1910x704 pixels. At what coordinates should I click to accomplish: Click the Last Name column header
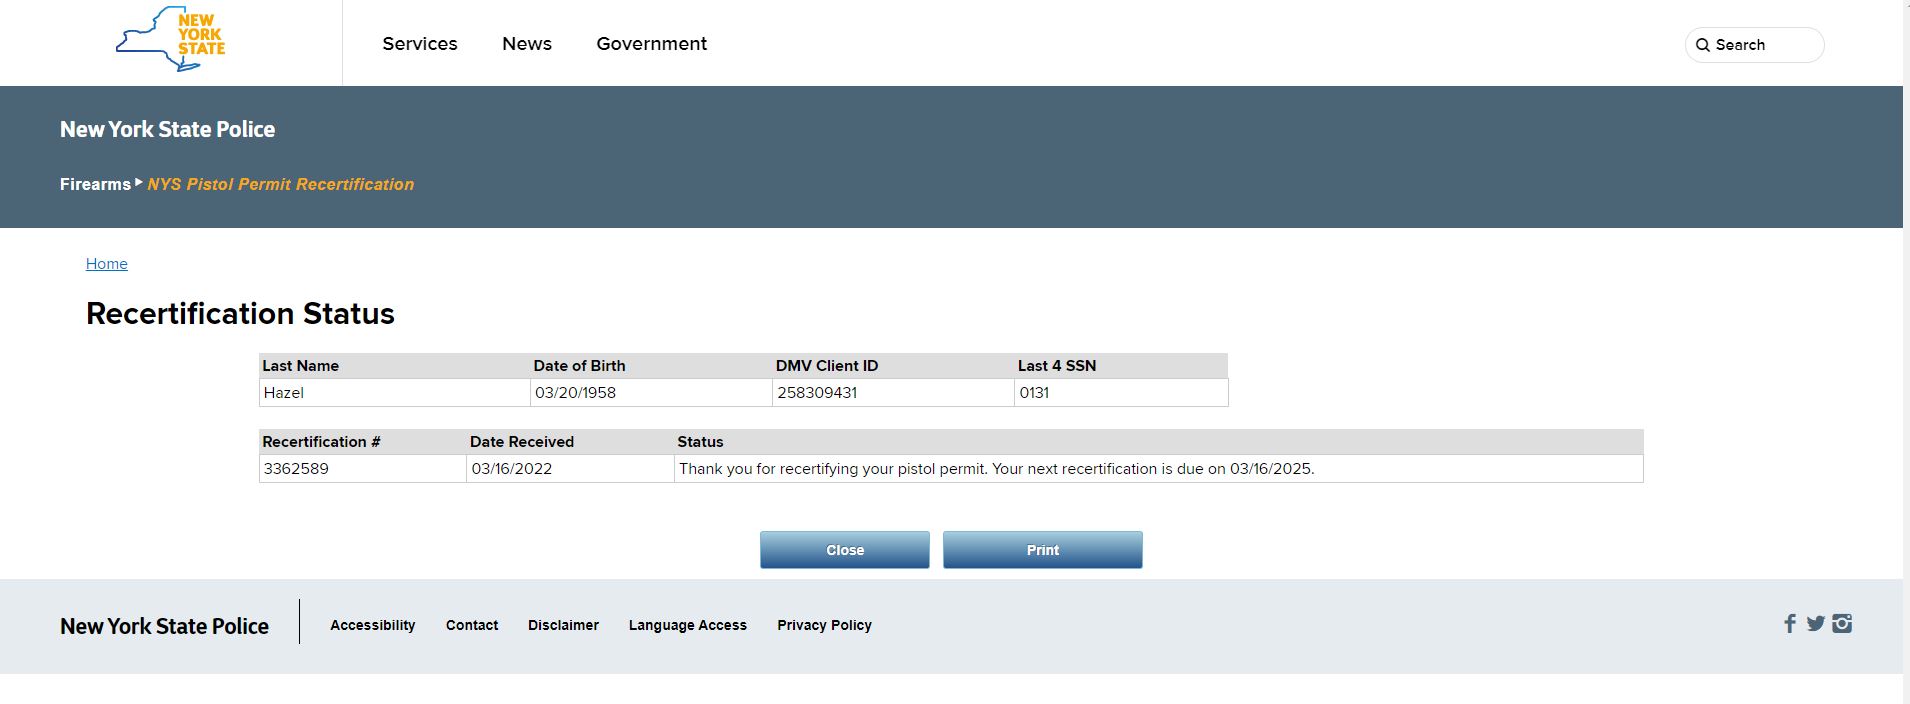pos(301,366)
